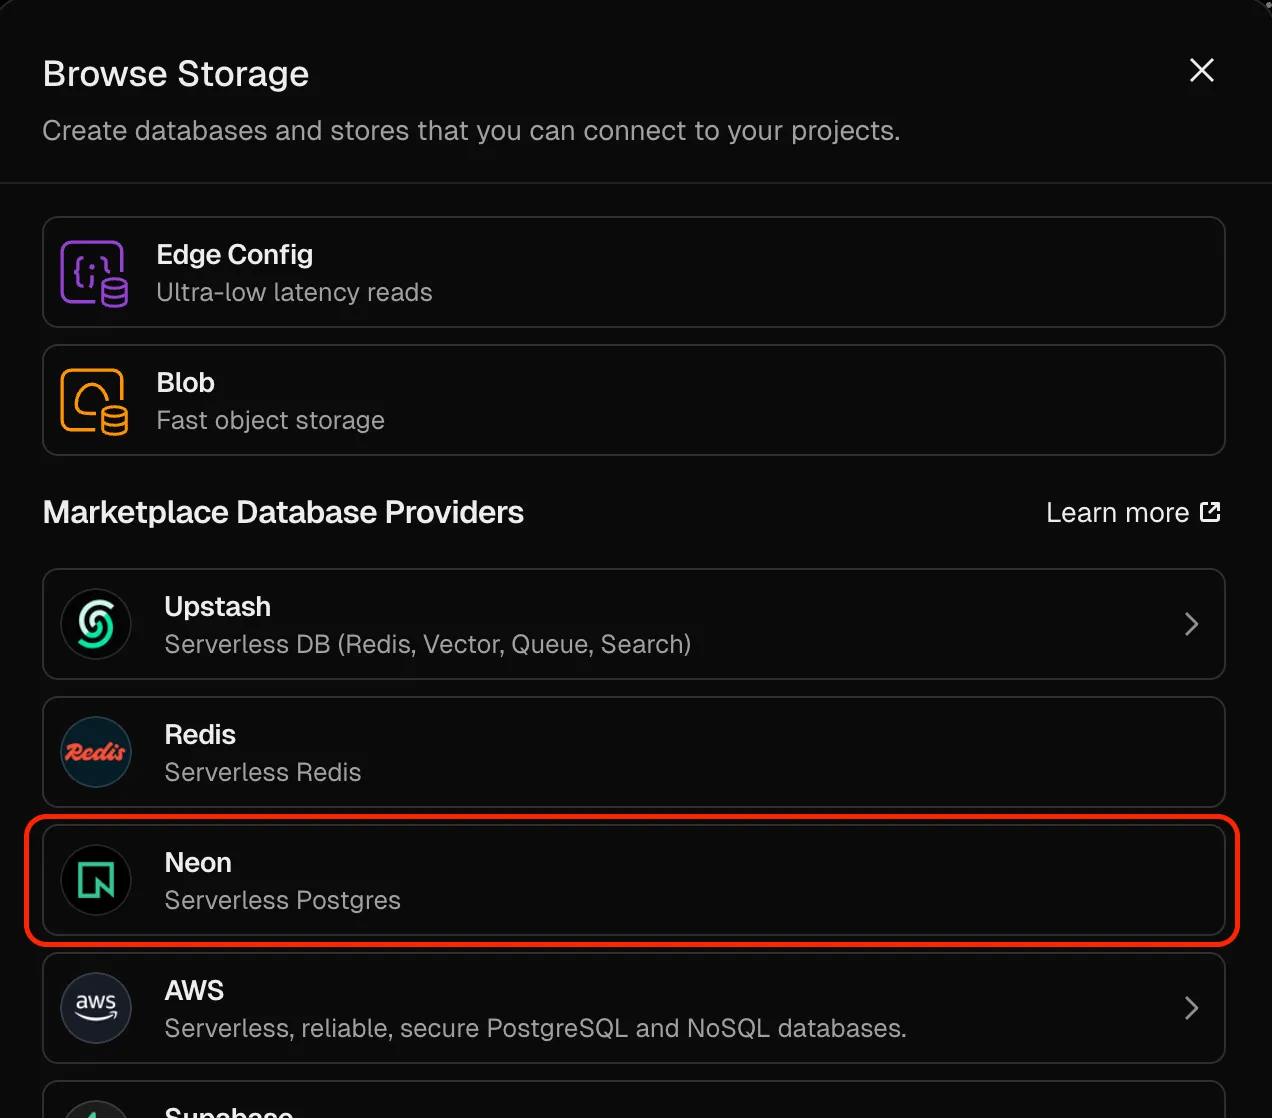Select the Upstash provider name
Screen dimensions: 1272x1118
218,607
